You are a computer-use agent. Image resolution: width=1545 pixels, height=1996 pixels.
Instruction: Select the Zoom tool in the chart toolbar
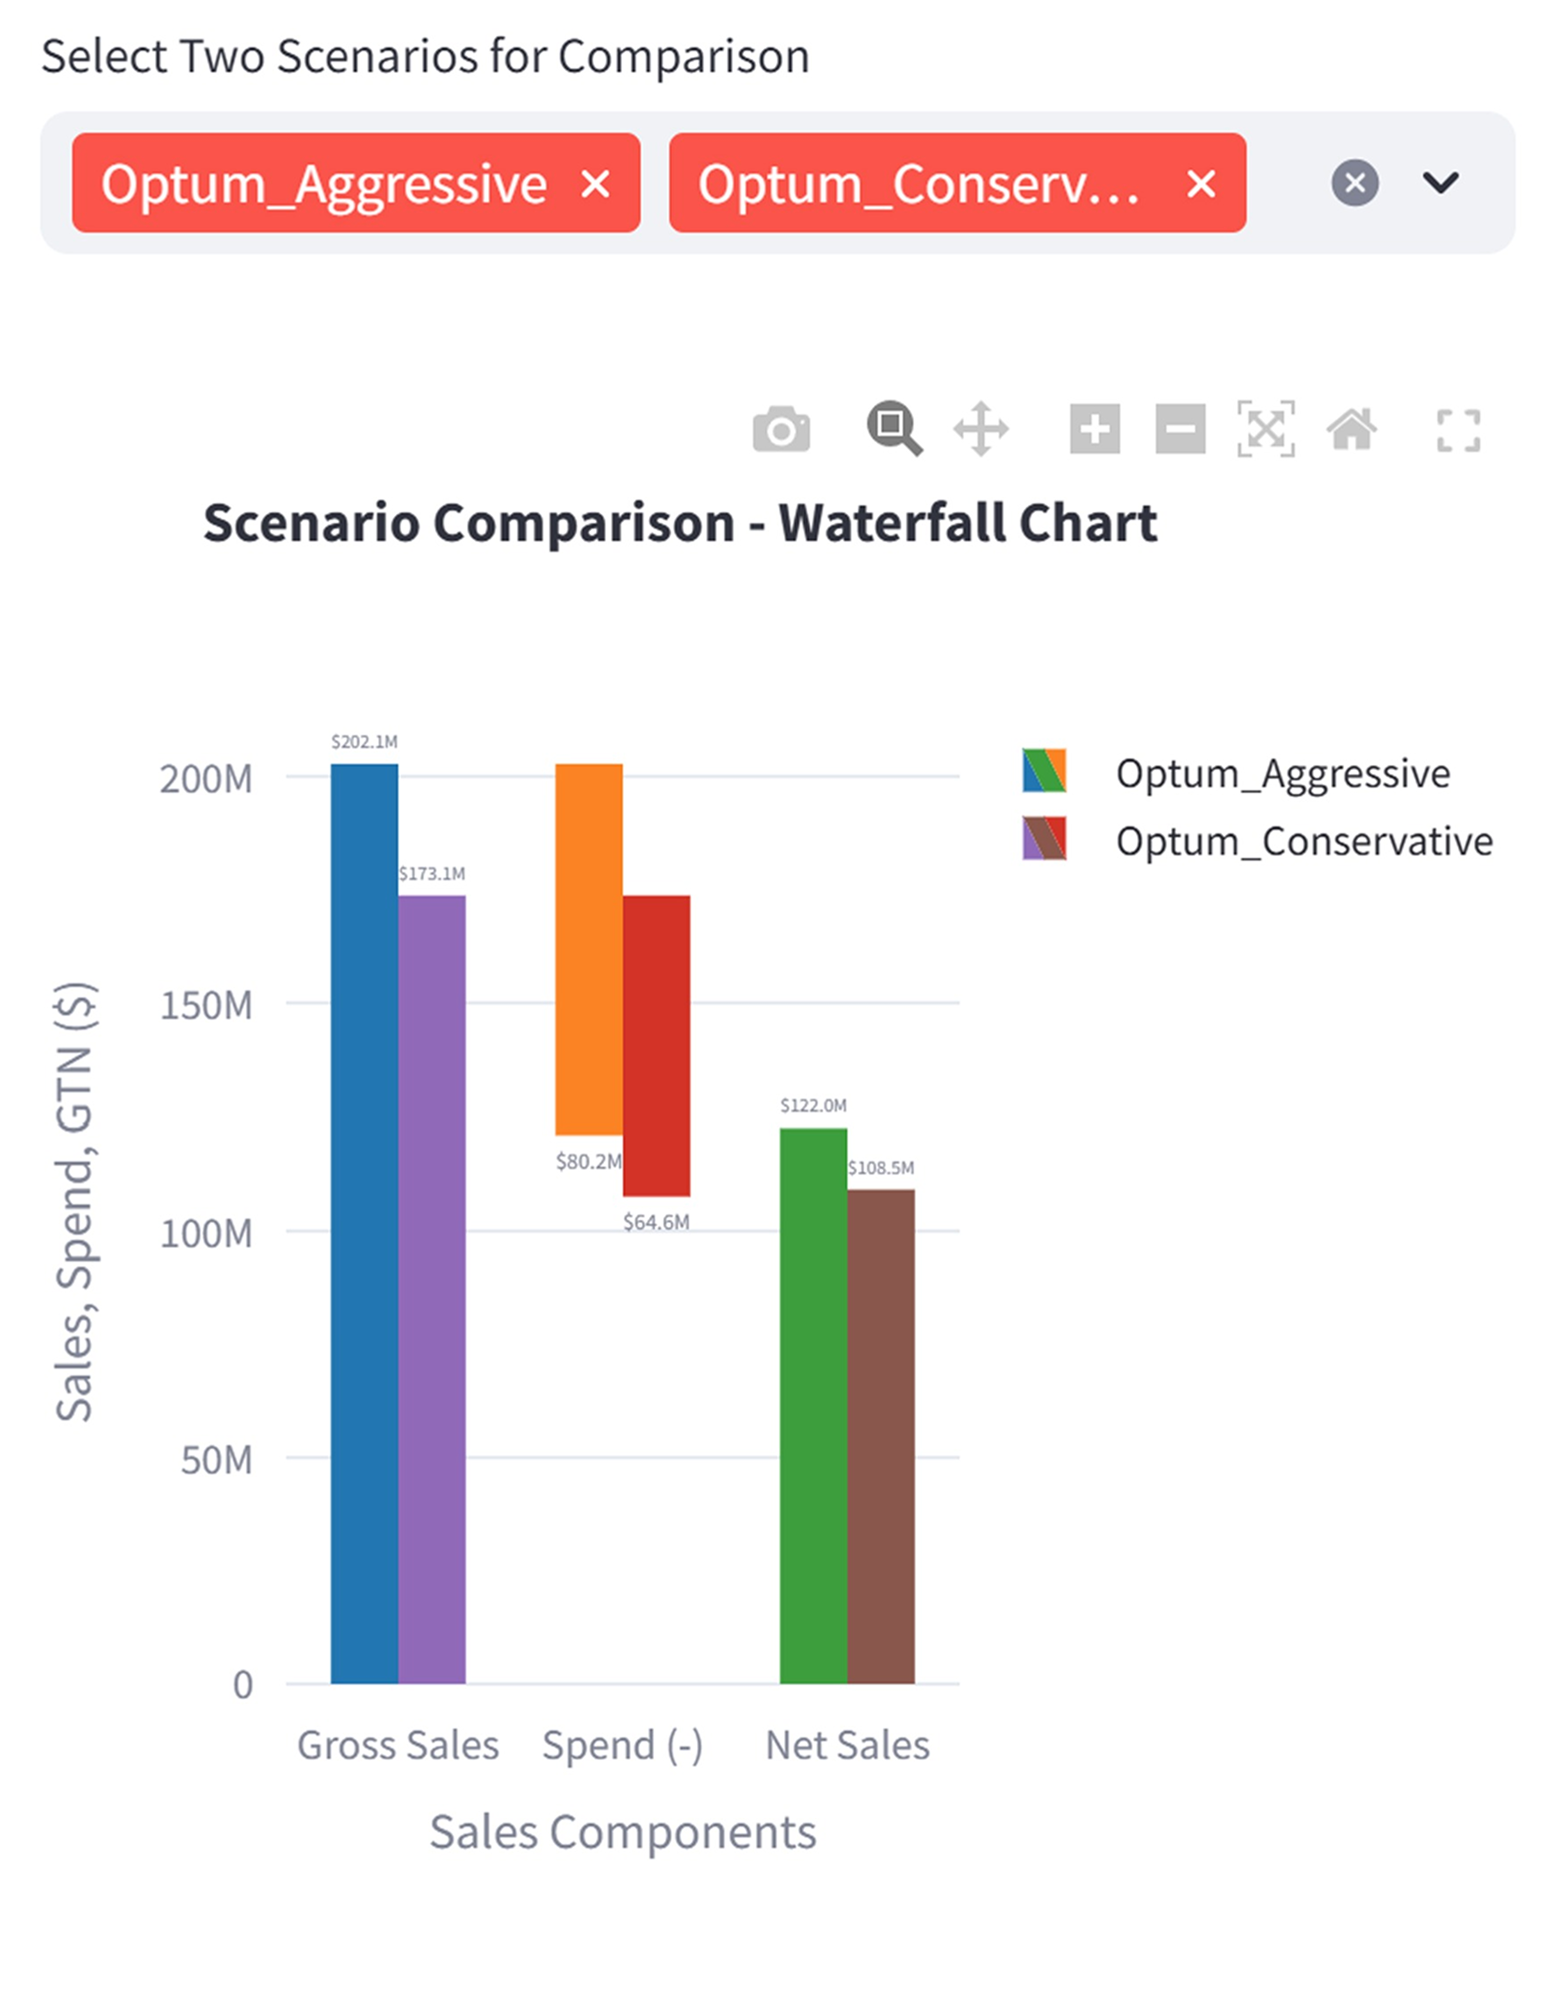pyautogui.click(x=893, y=430)
